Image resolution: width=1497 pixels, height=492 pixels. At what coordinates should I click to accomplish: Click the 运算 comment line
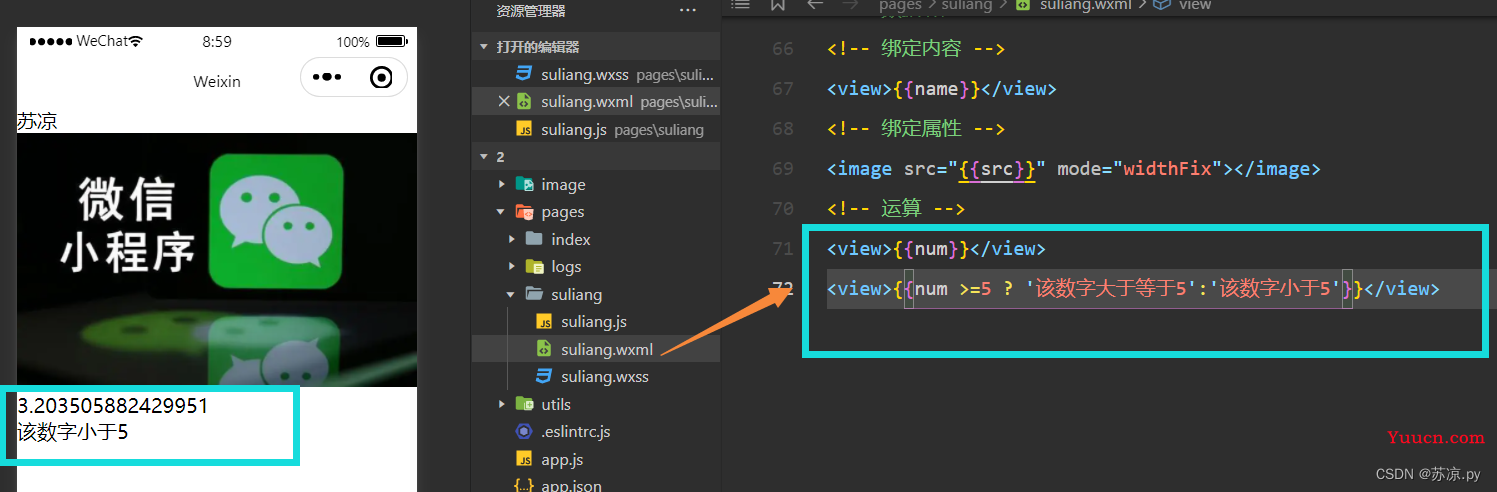click(895, 209)
